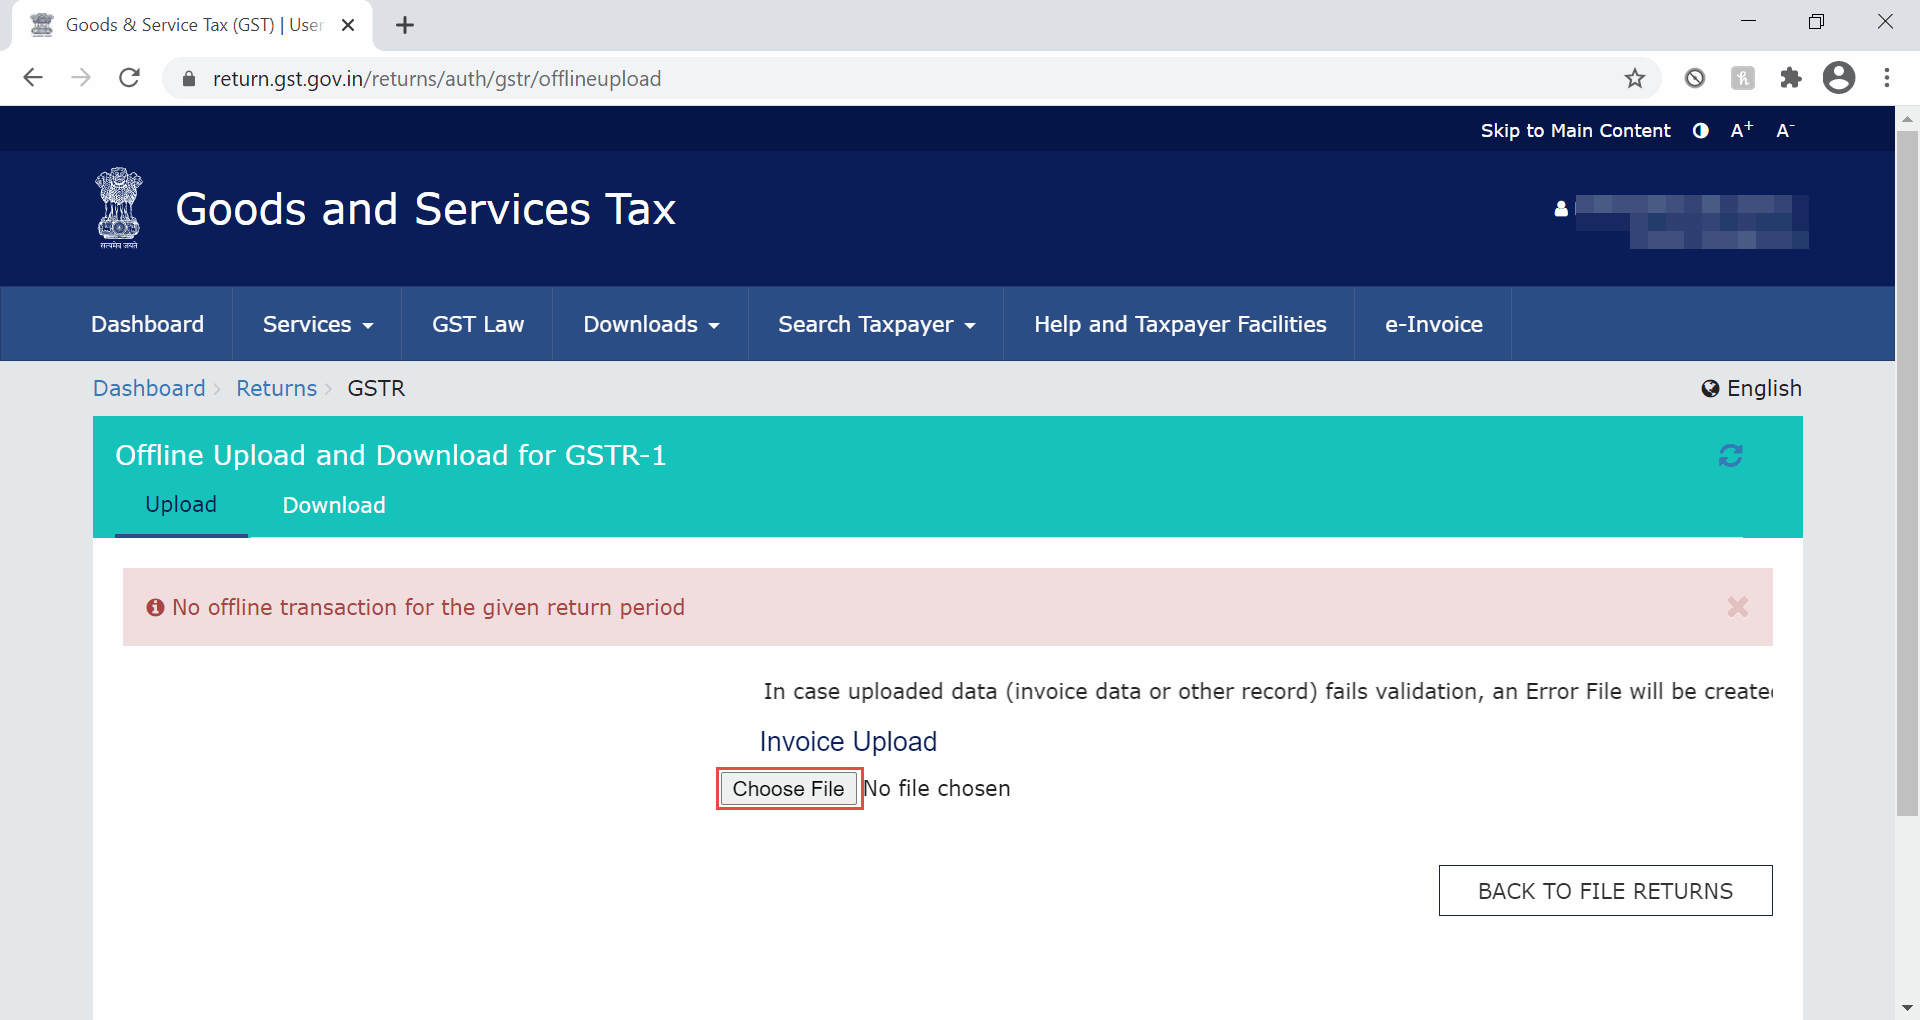Screen dimensions: 1920x1020
Task: Click the Goods and Services Tax title
Action: (426, 209)
